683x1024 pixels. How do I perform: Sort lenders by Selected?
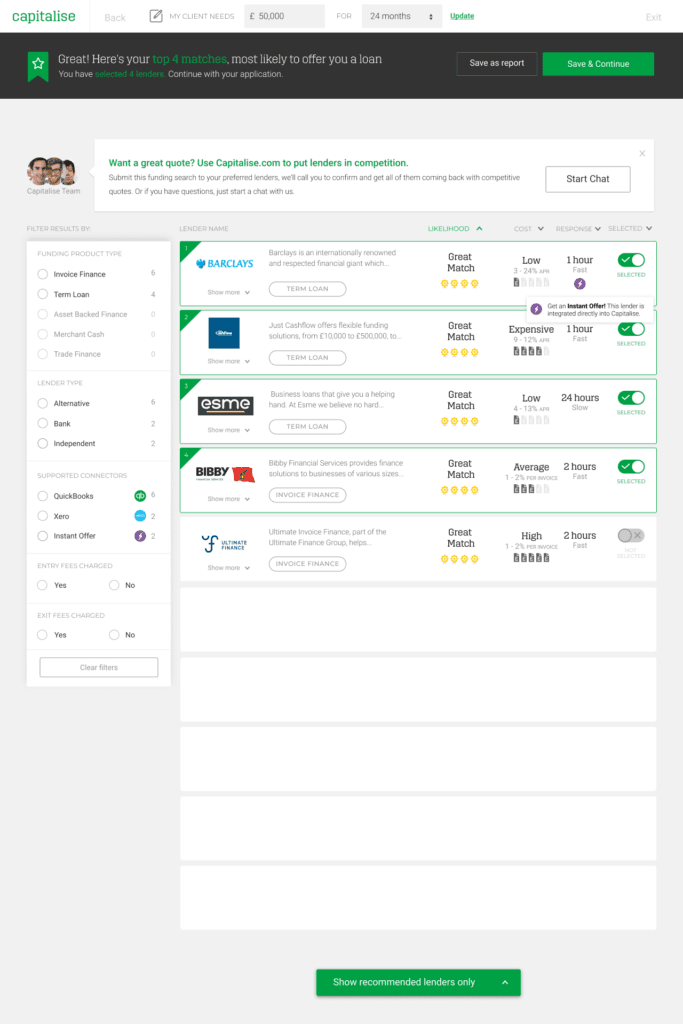(x=629, y=229)
